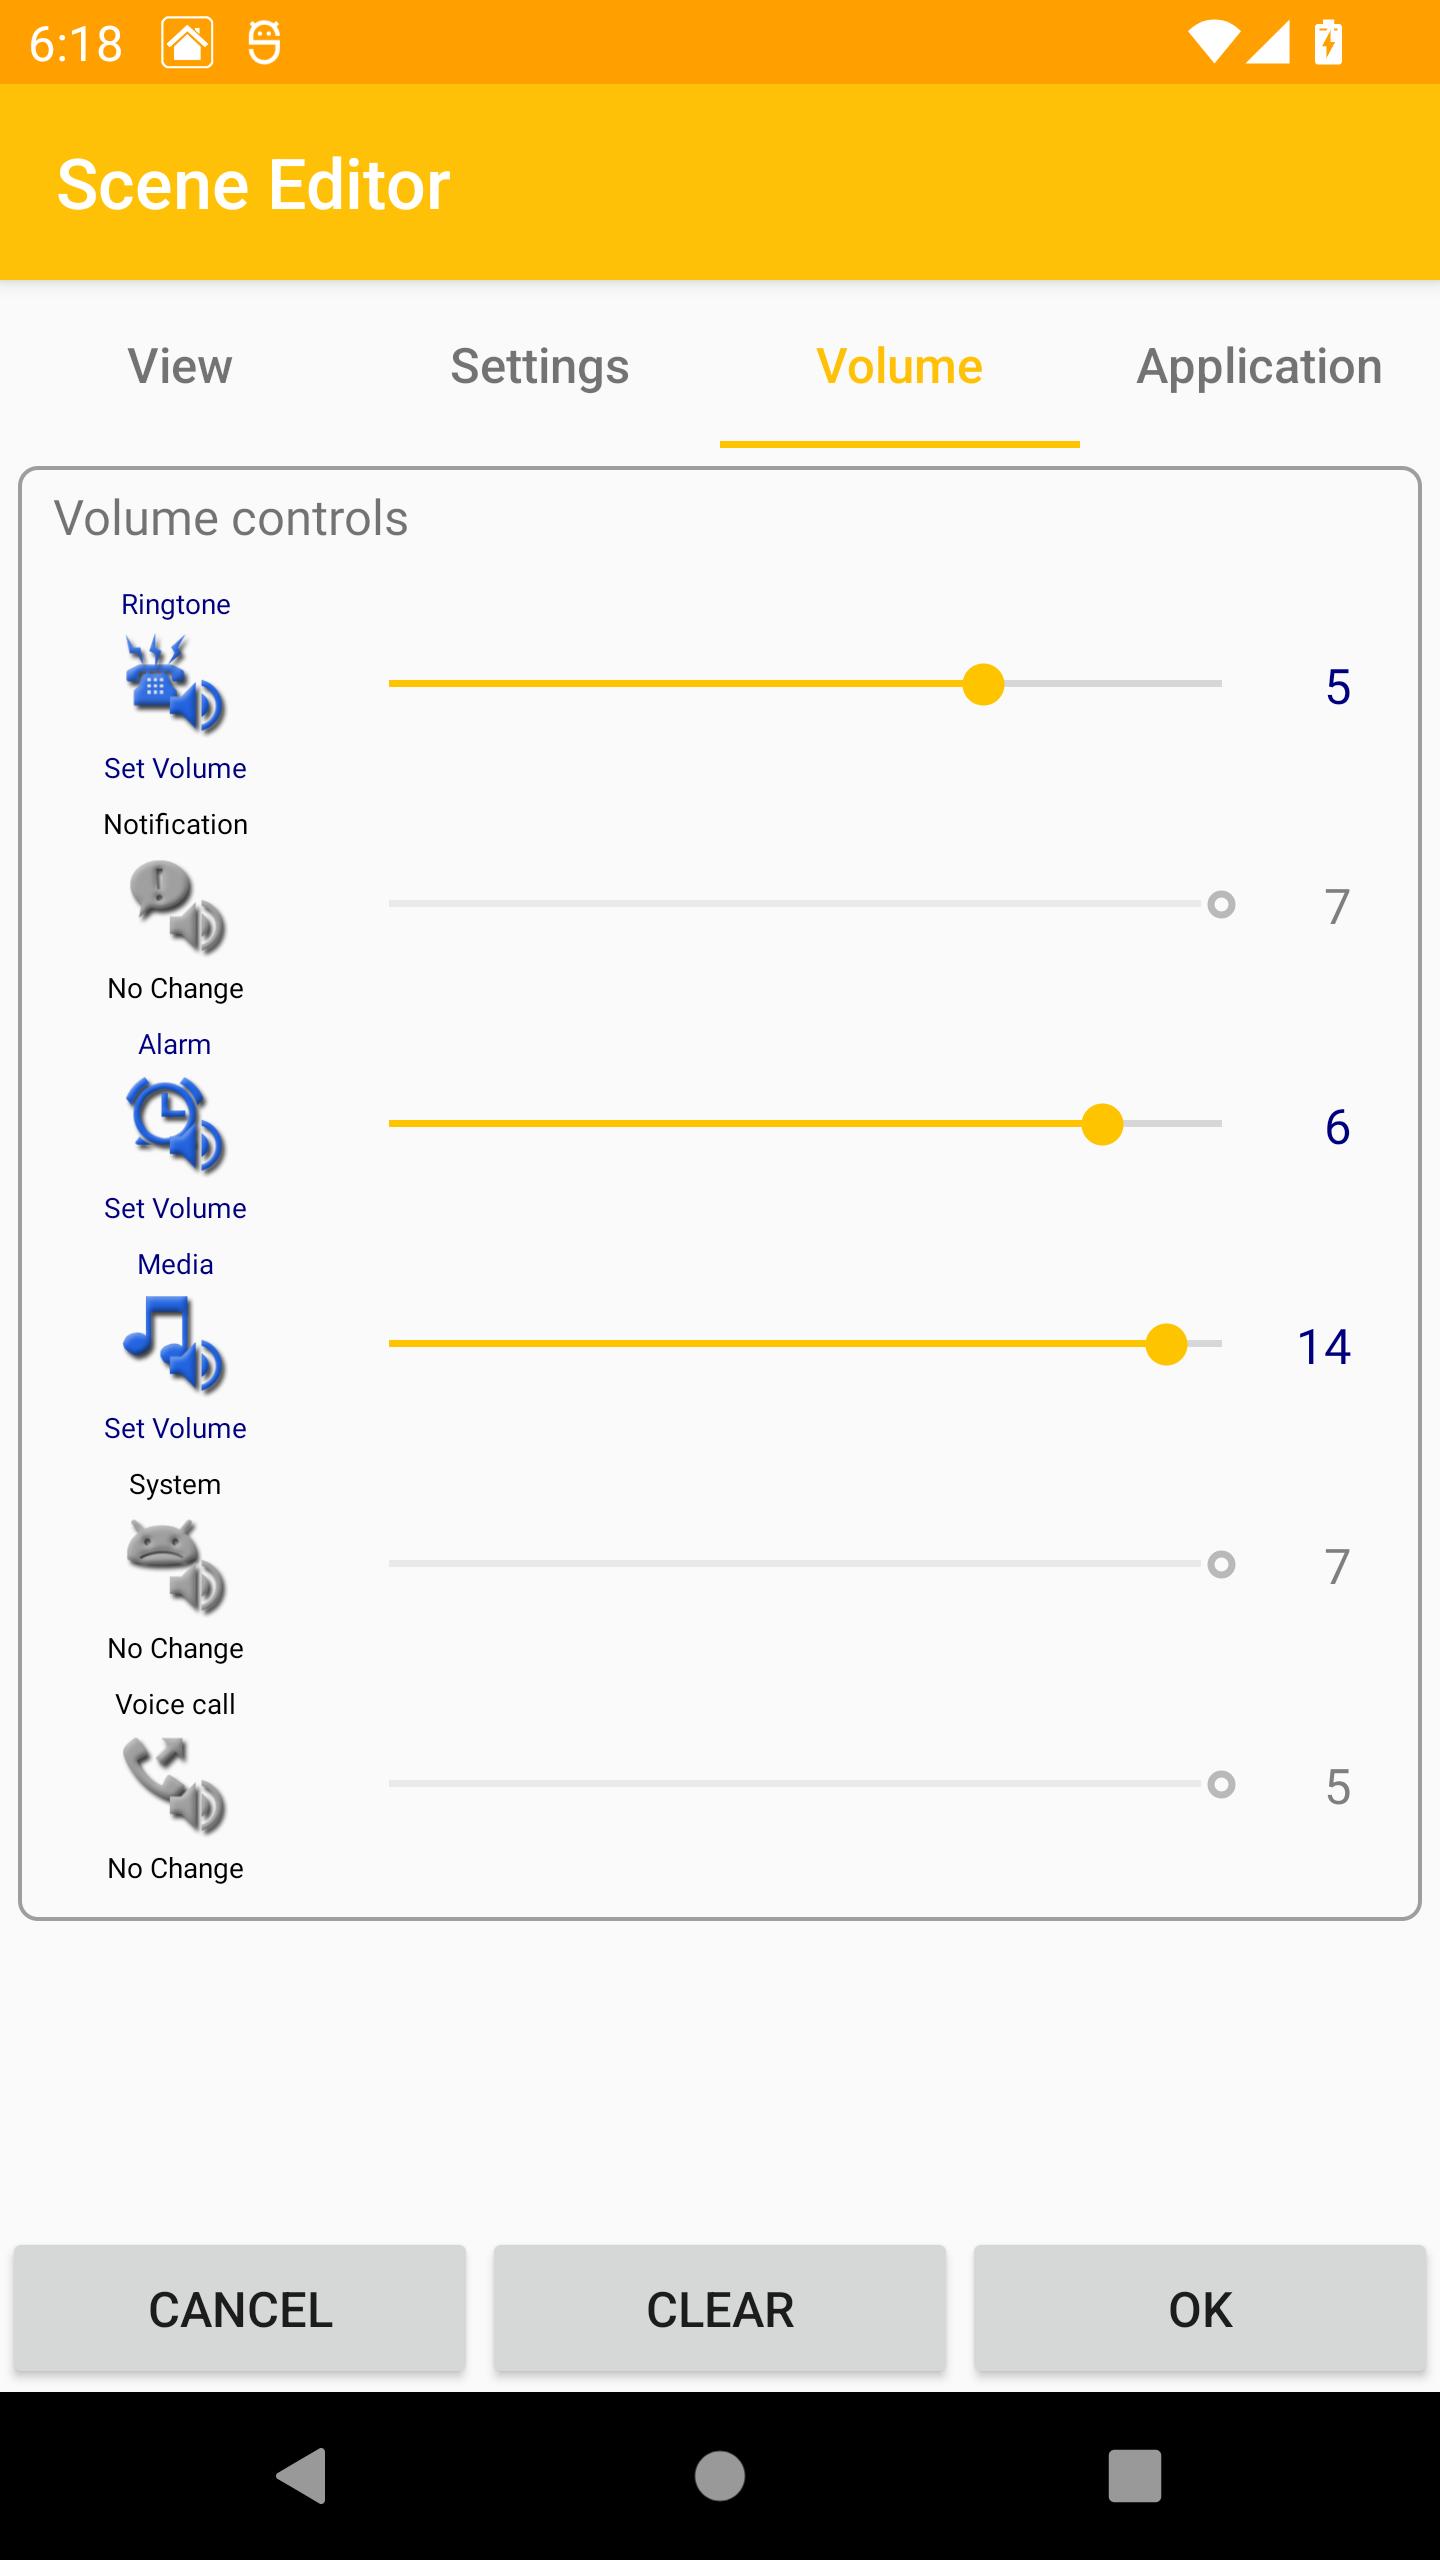Image resolution: width=1440 pixels, height=2560 pixels.
Task: Tap the Media music note icon
Action: pyautogui.click(x=175, y=1345)
